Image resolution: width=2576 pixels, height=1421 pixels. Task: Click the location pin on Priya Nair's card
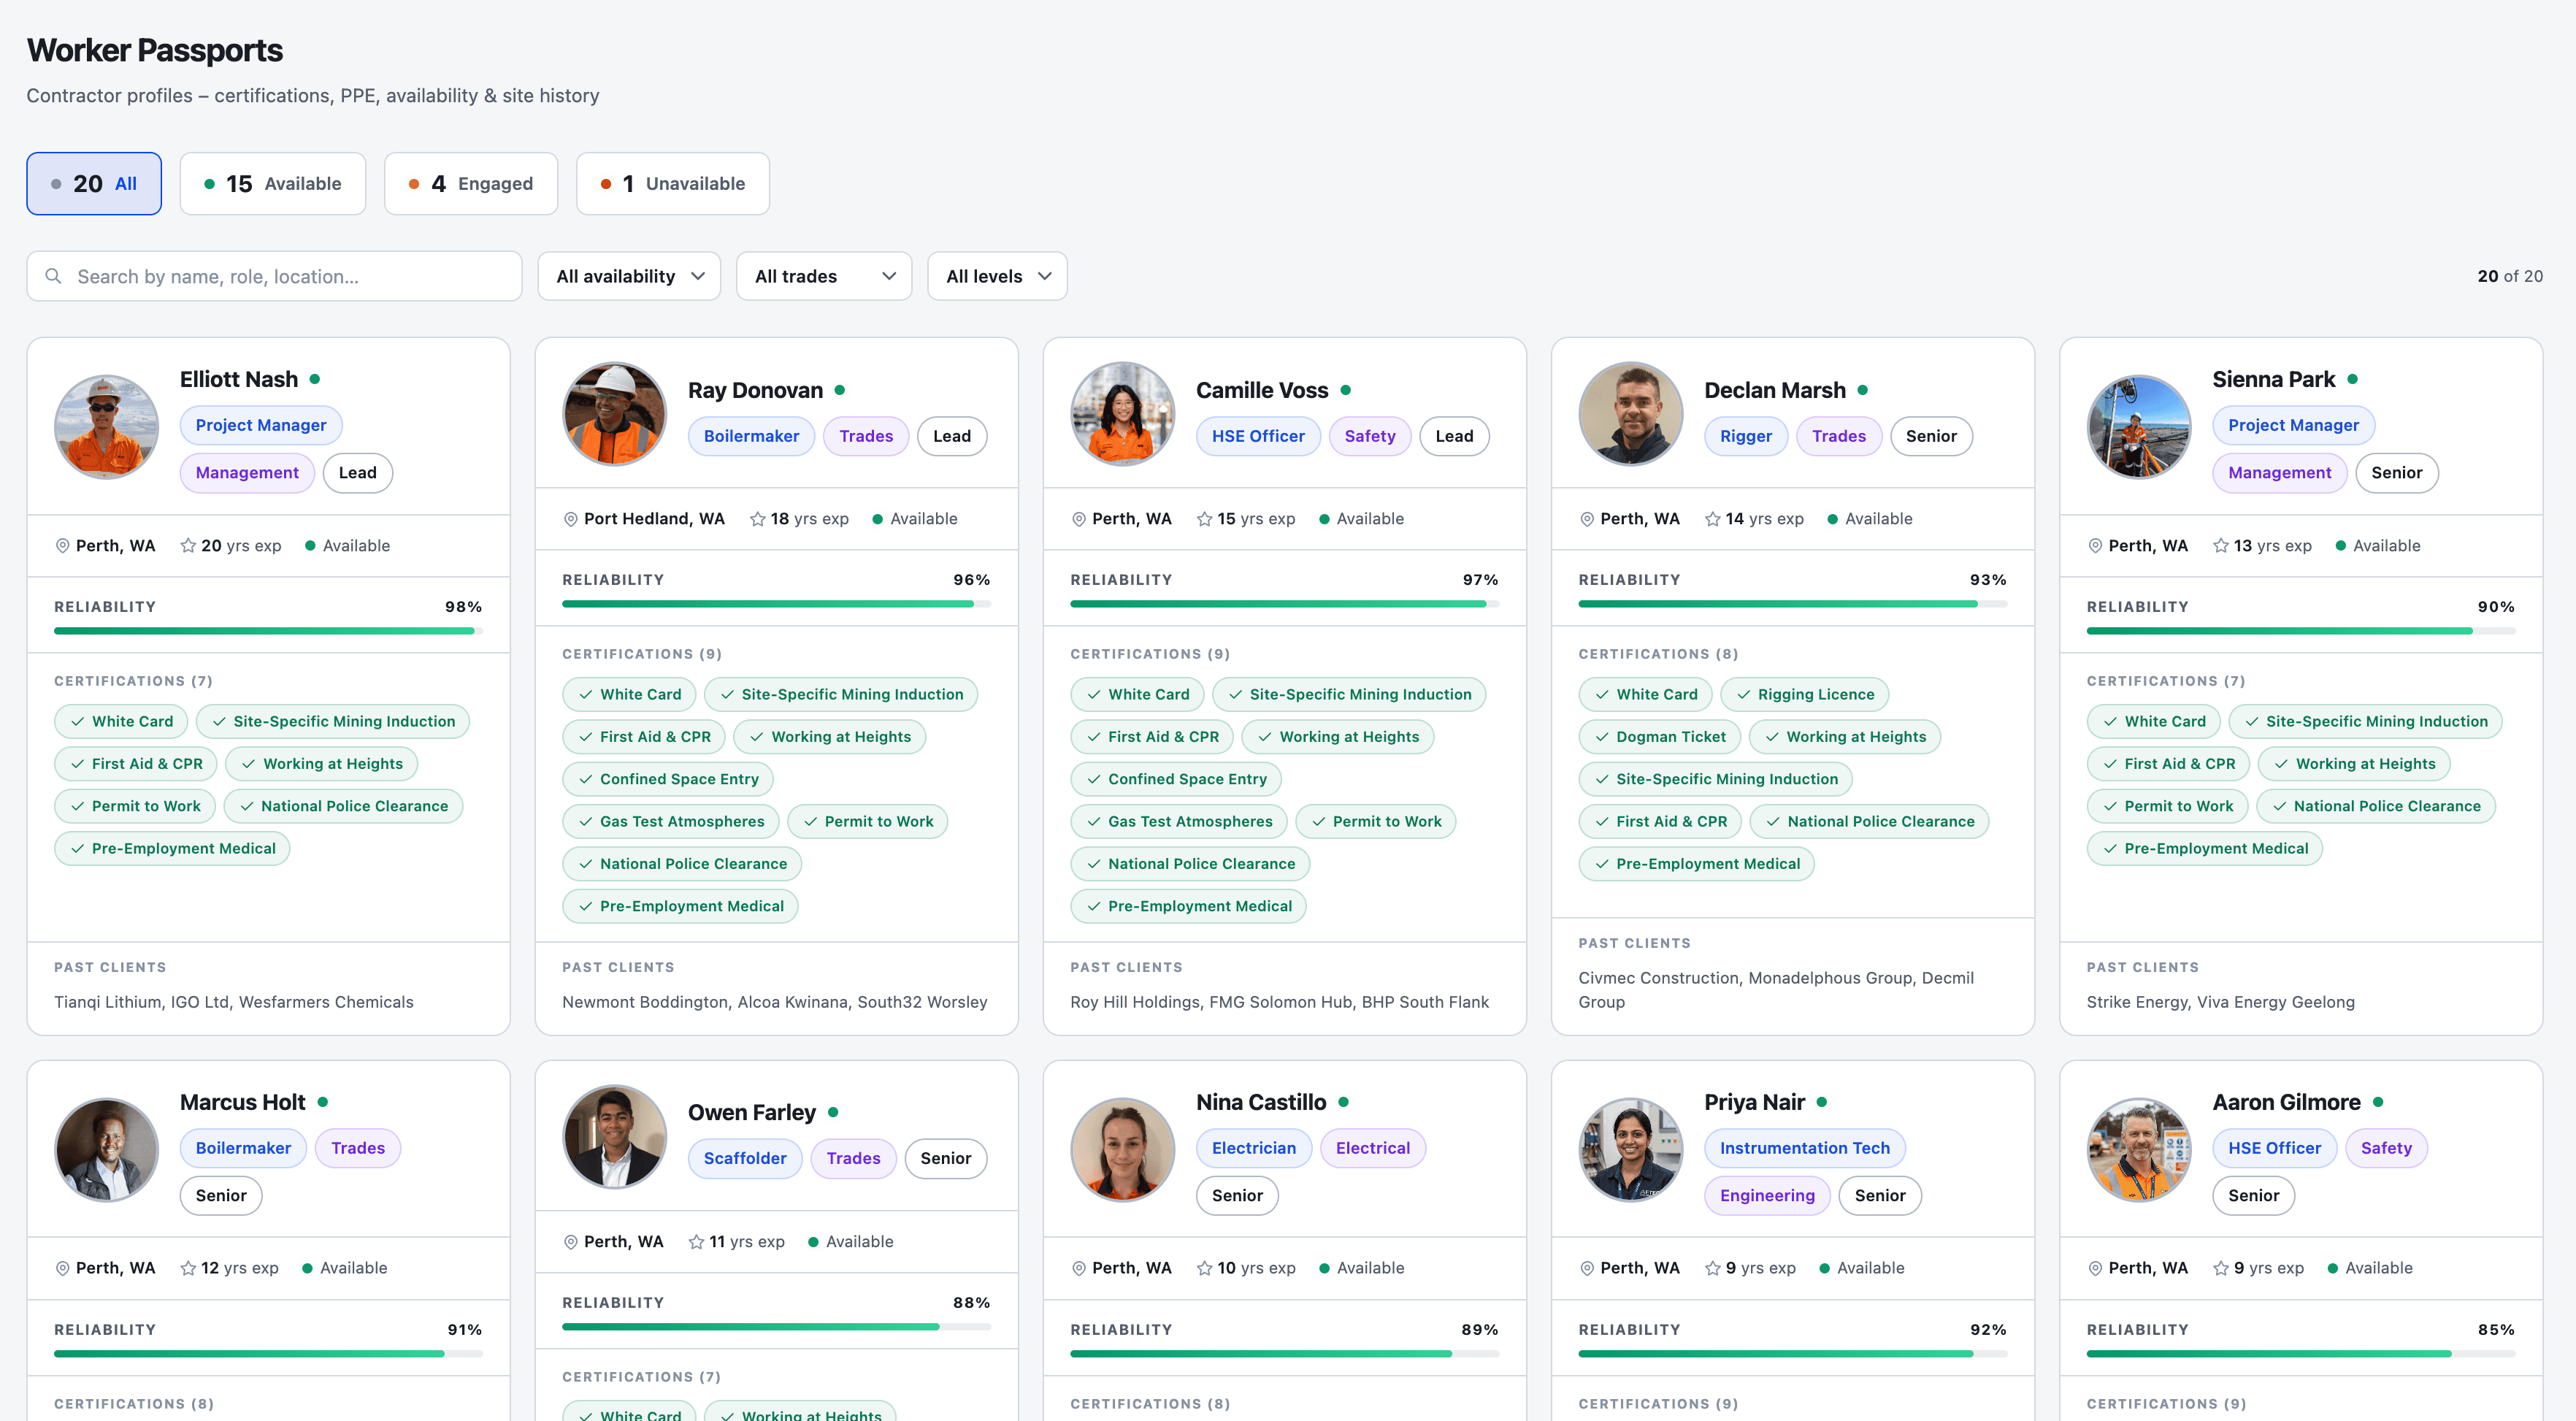click(1587, 1267)
